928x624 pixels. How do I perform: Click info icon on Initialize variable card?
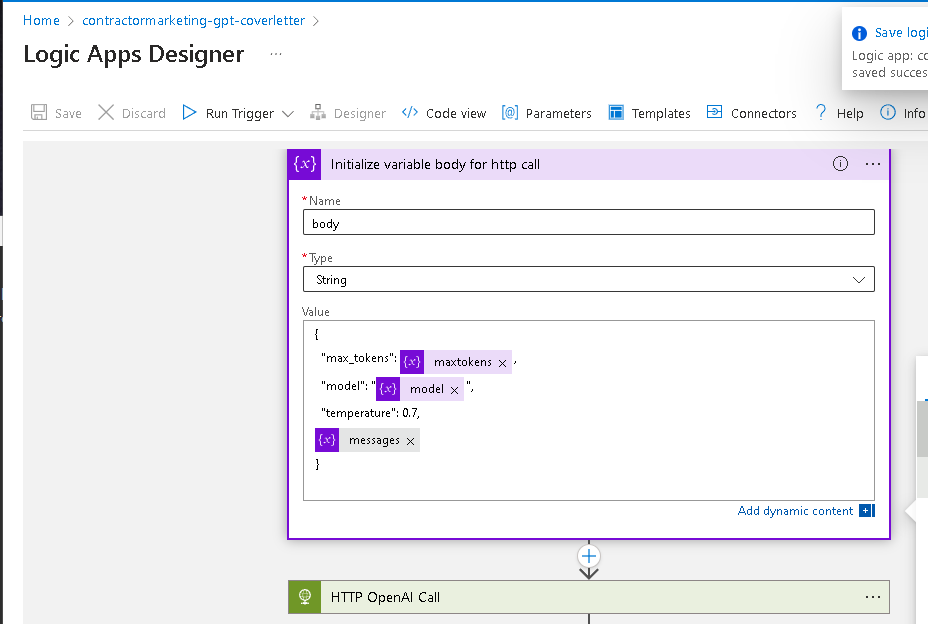(x=840, y=164)
